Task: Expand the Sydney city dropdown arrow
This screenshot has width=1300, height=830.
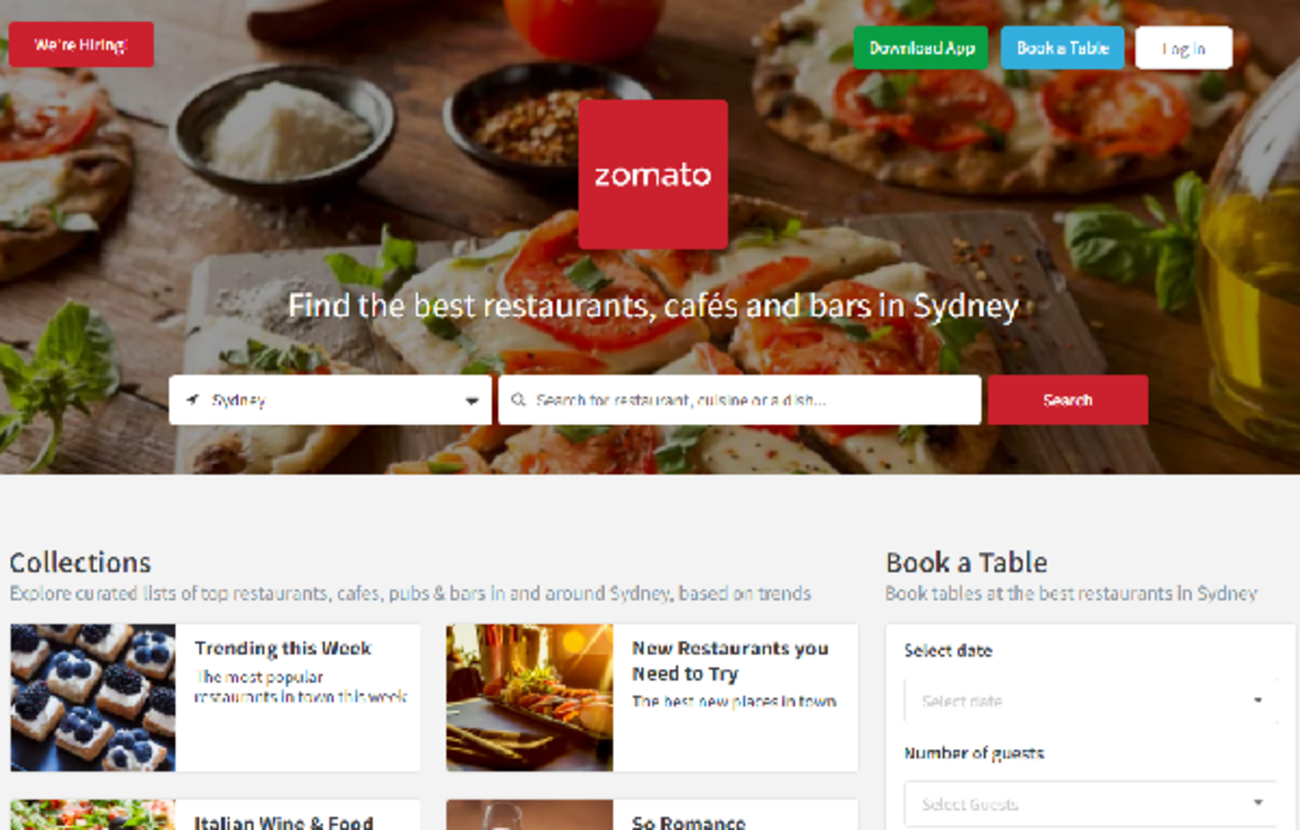Action: point(472,401)
